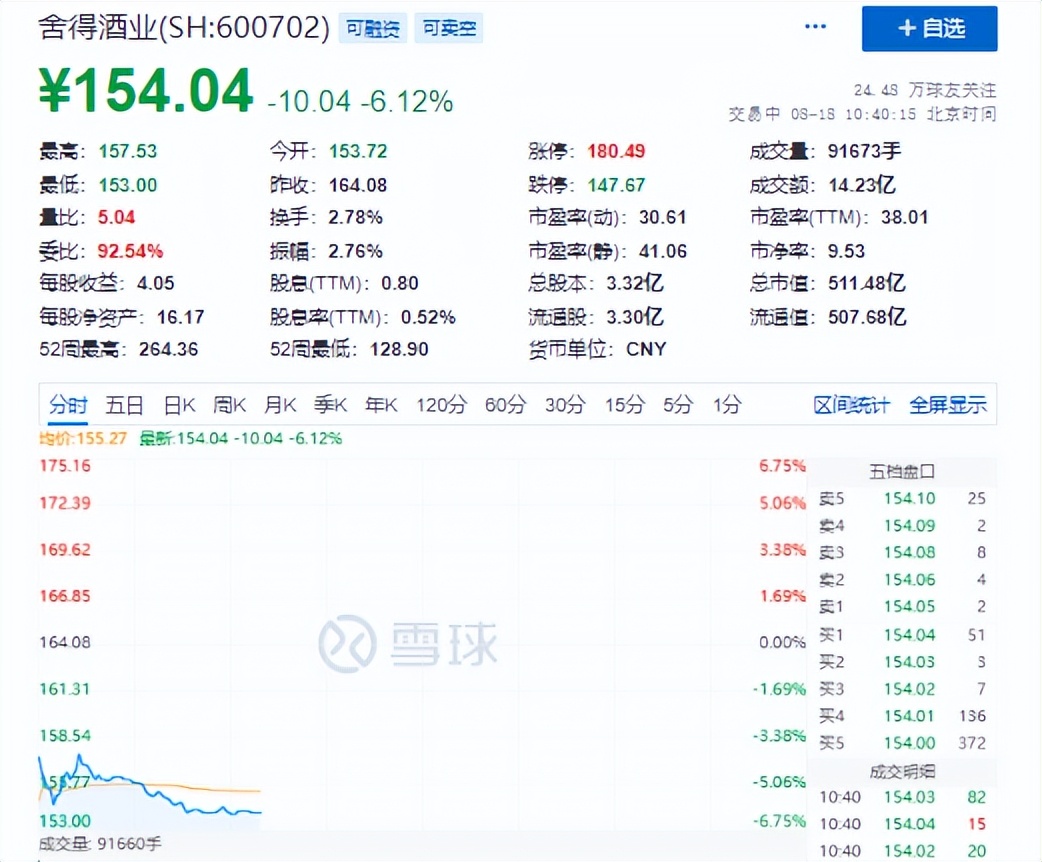Select the 卖4 order row at 154.09
The width and height of the screenshot is (1042, 862).
902,526
